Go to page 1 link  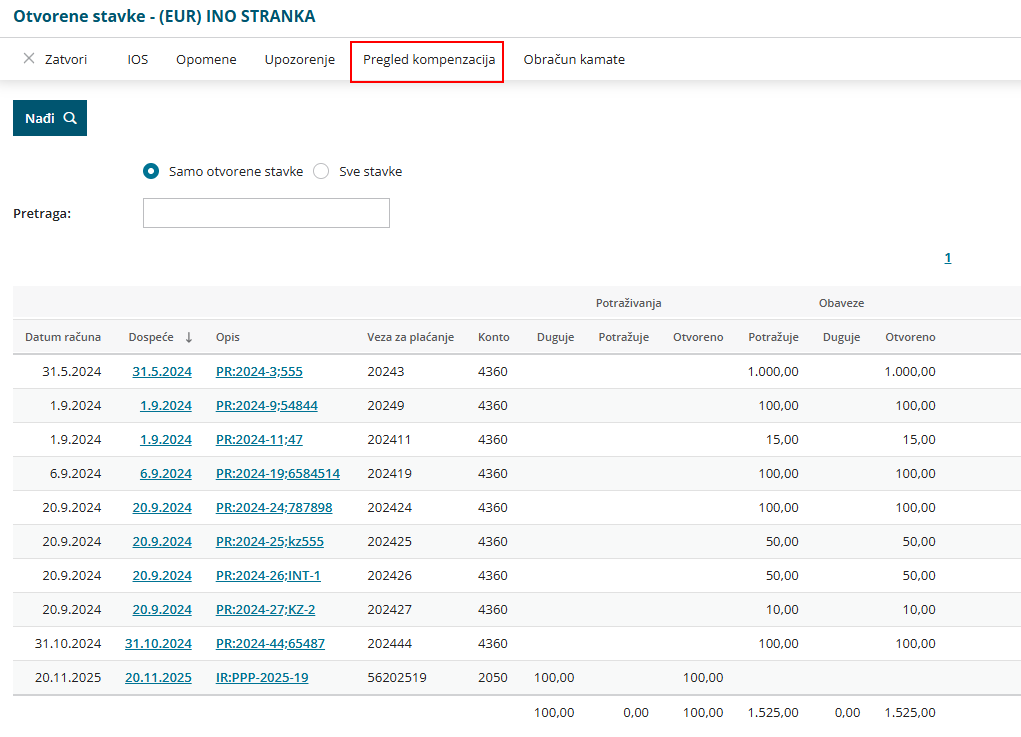pyautogui.click(x=947, y=258)
